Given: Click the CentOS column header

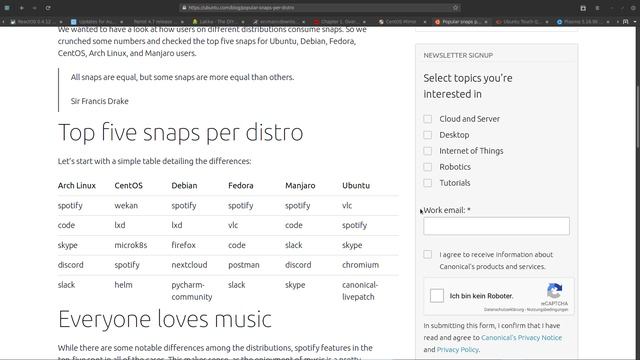Looking at the screenshot, I should [128, 185].
